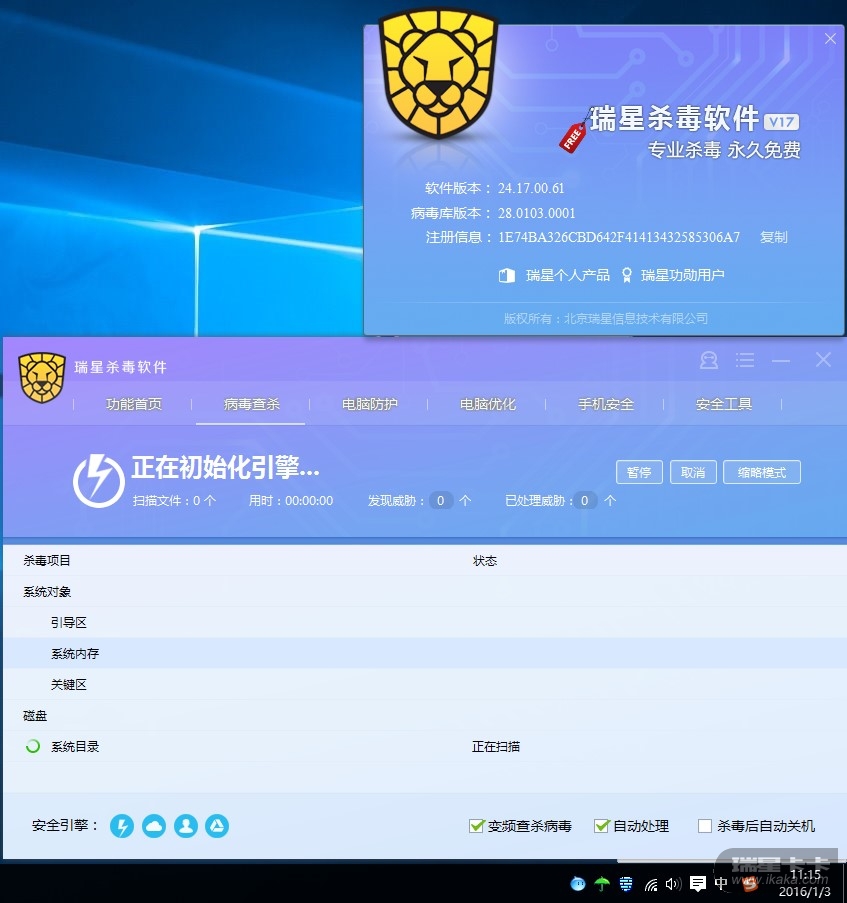Click the registration code string
847x903 pixels.
tap(619, 237)
